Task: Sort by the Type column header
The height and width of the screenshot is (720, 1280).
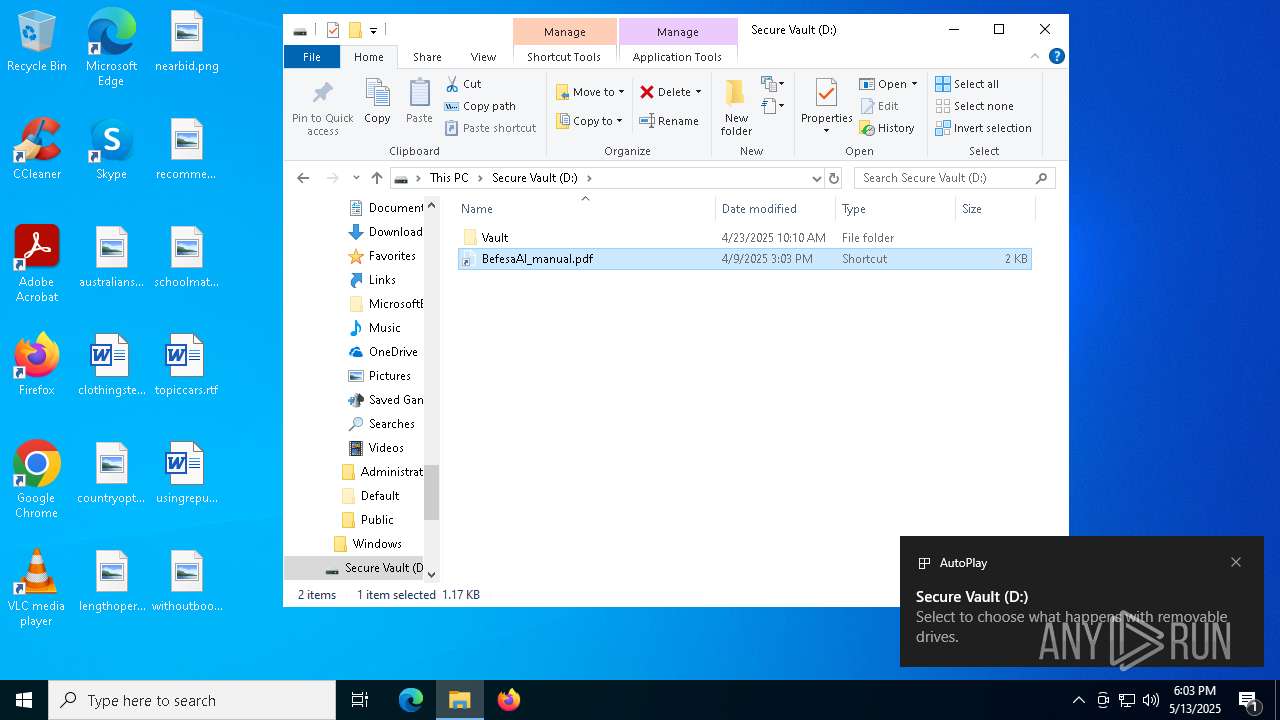Action: (x=896, y=208)
